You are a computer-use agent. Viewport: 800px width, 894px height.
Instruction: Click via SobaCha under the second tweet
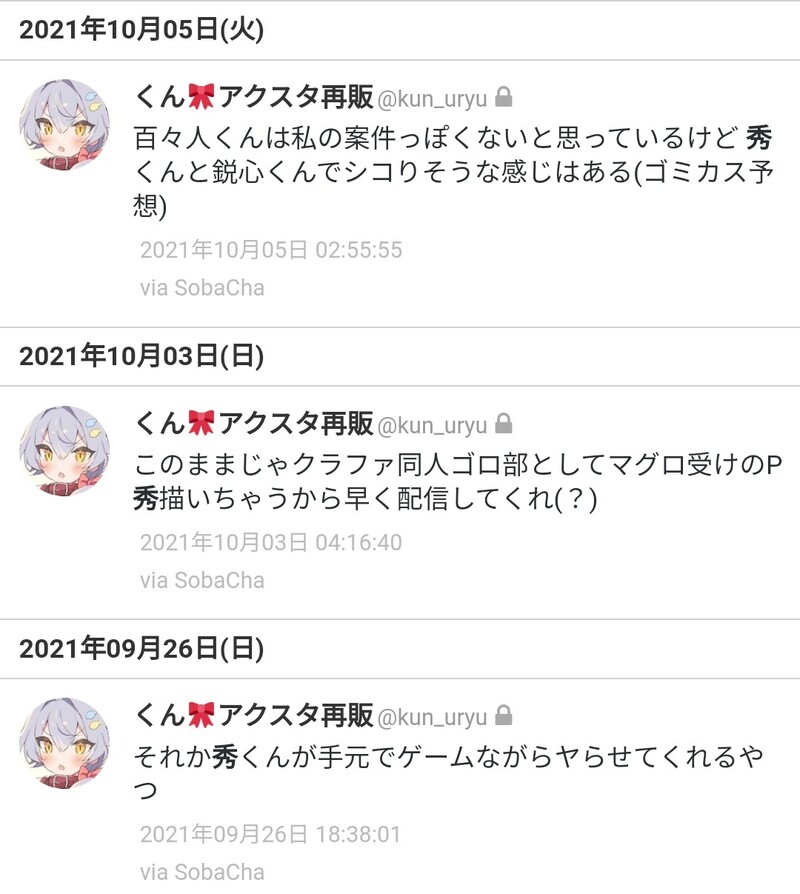(202, 580)
